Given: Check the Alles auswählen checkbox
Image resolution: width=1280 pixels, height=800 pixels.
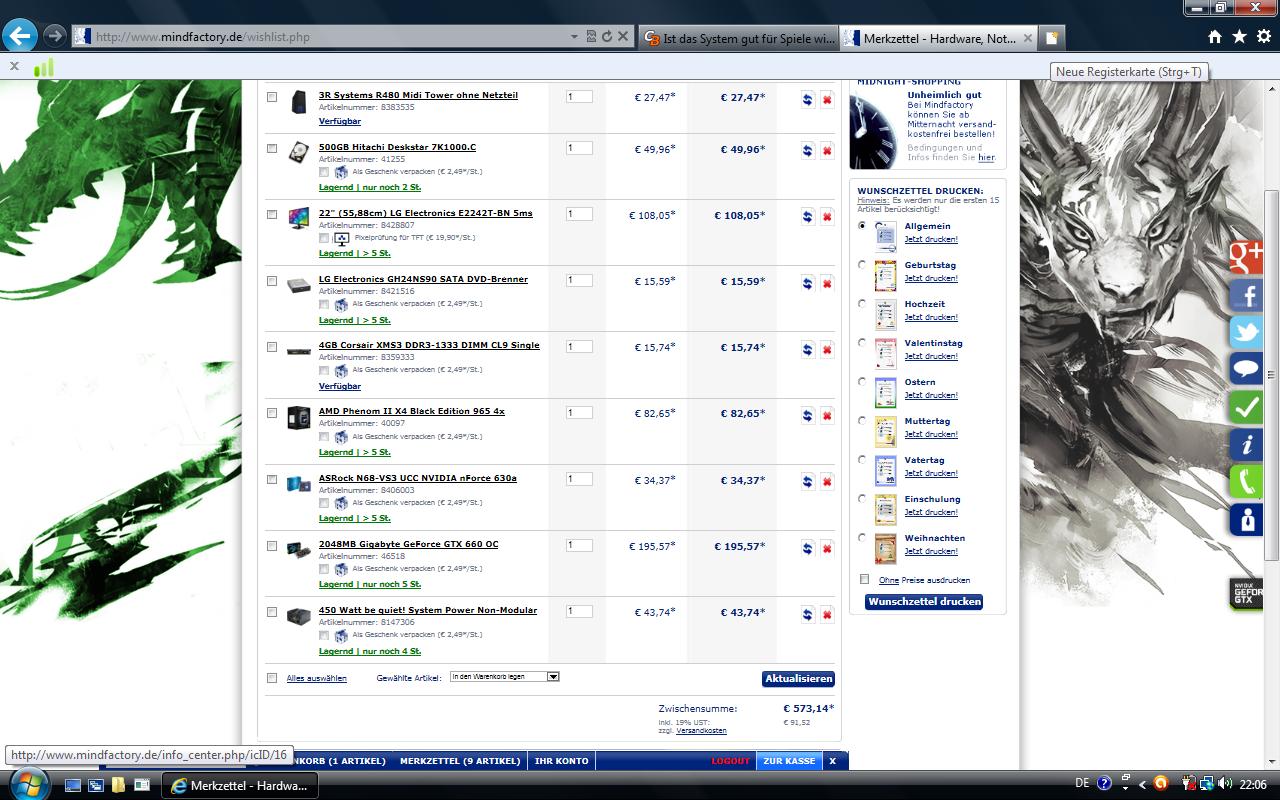Looking at the screenshot, I should 272,678.
